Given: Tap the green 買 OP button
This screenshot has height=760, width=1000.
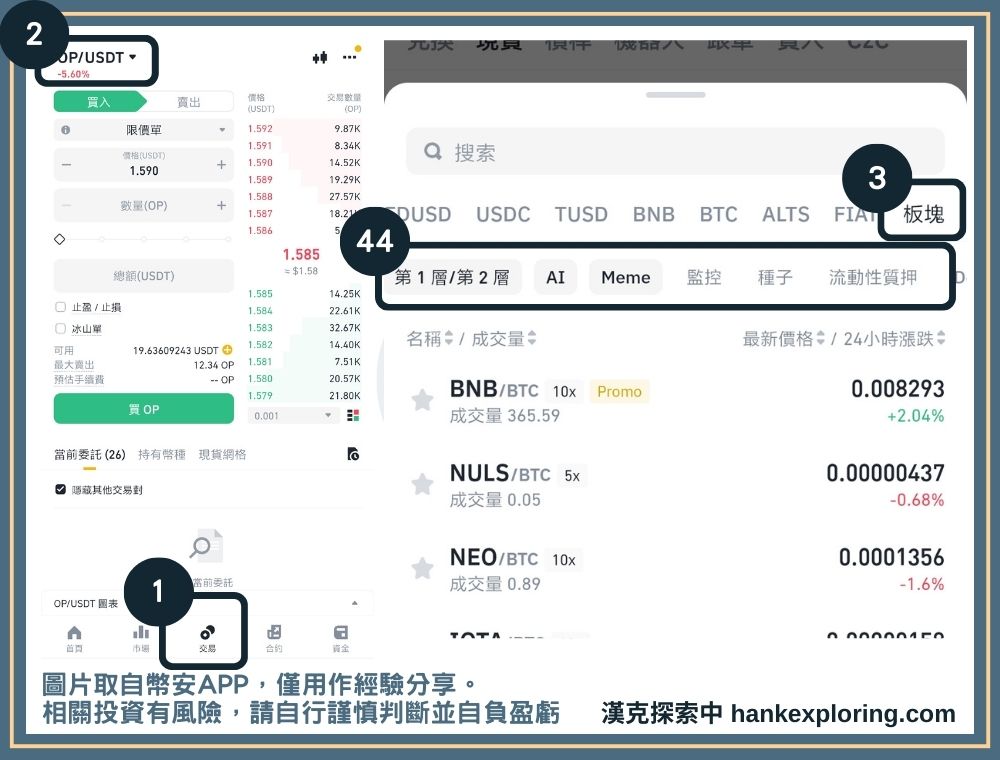Looking at the screenshot, I should 143,409.
